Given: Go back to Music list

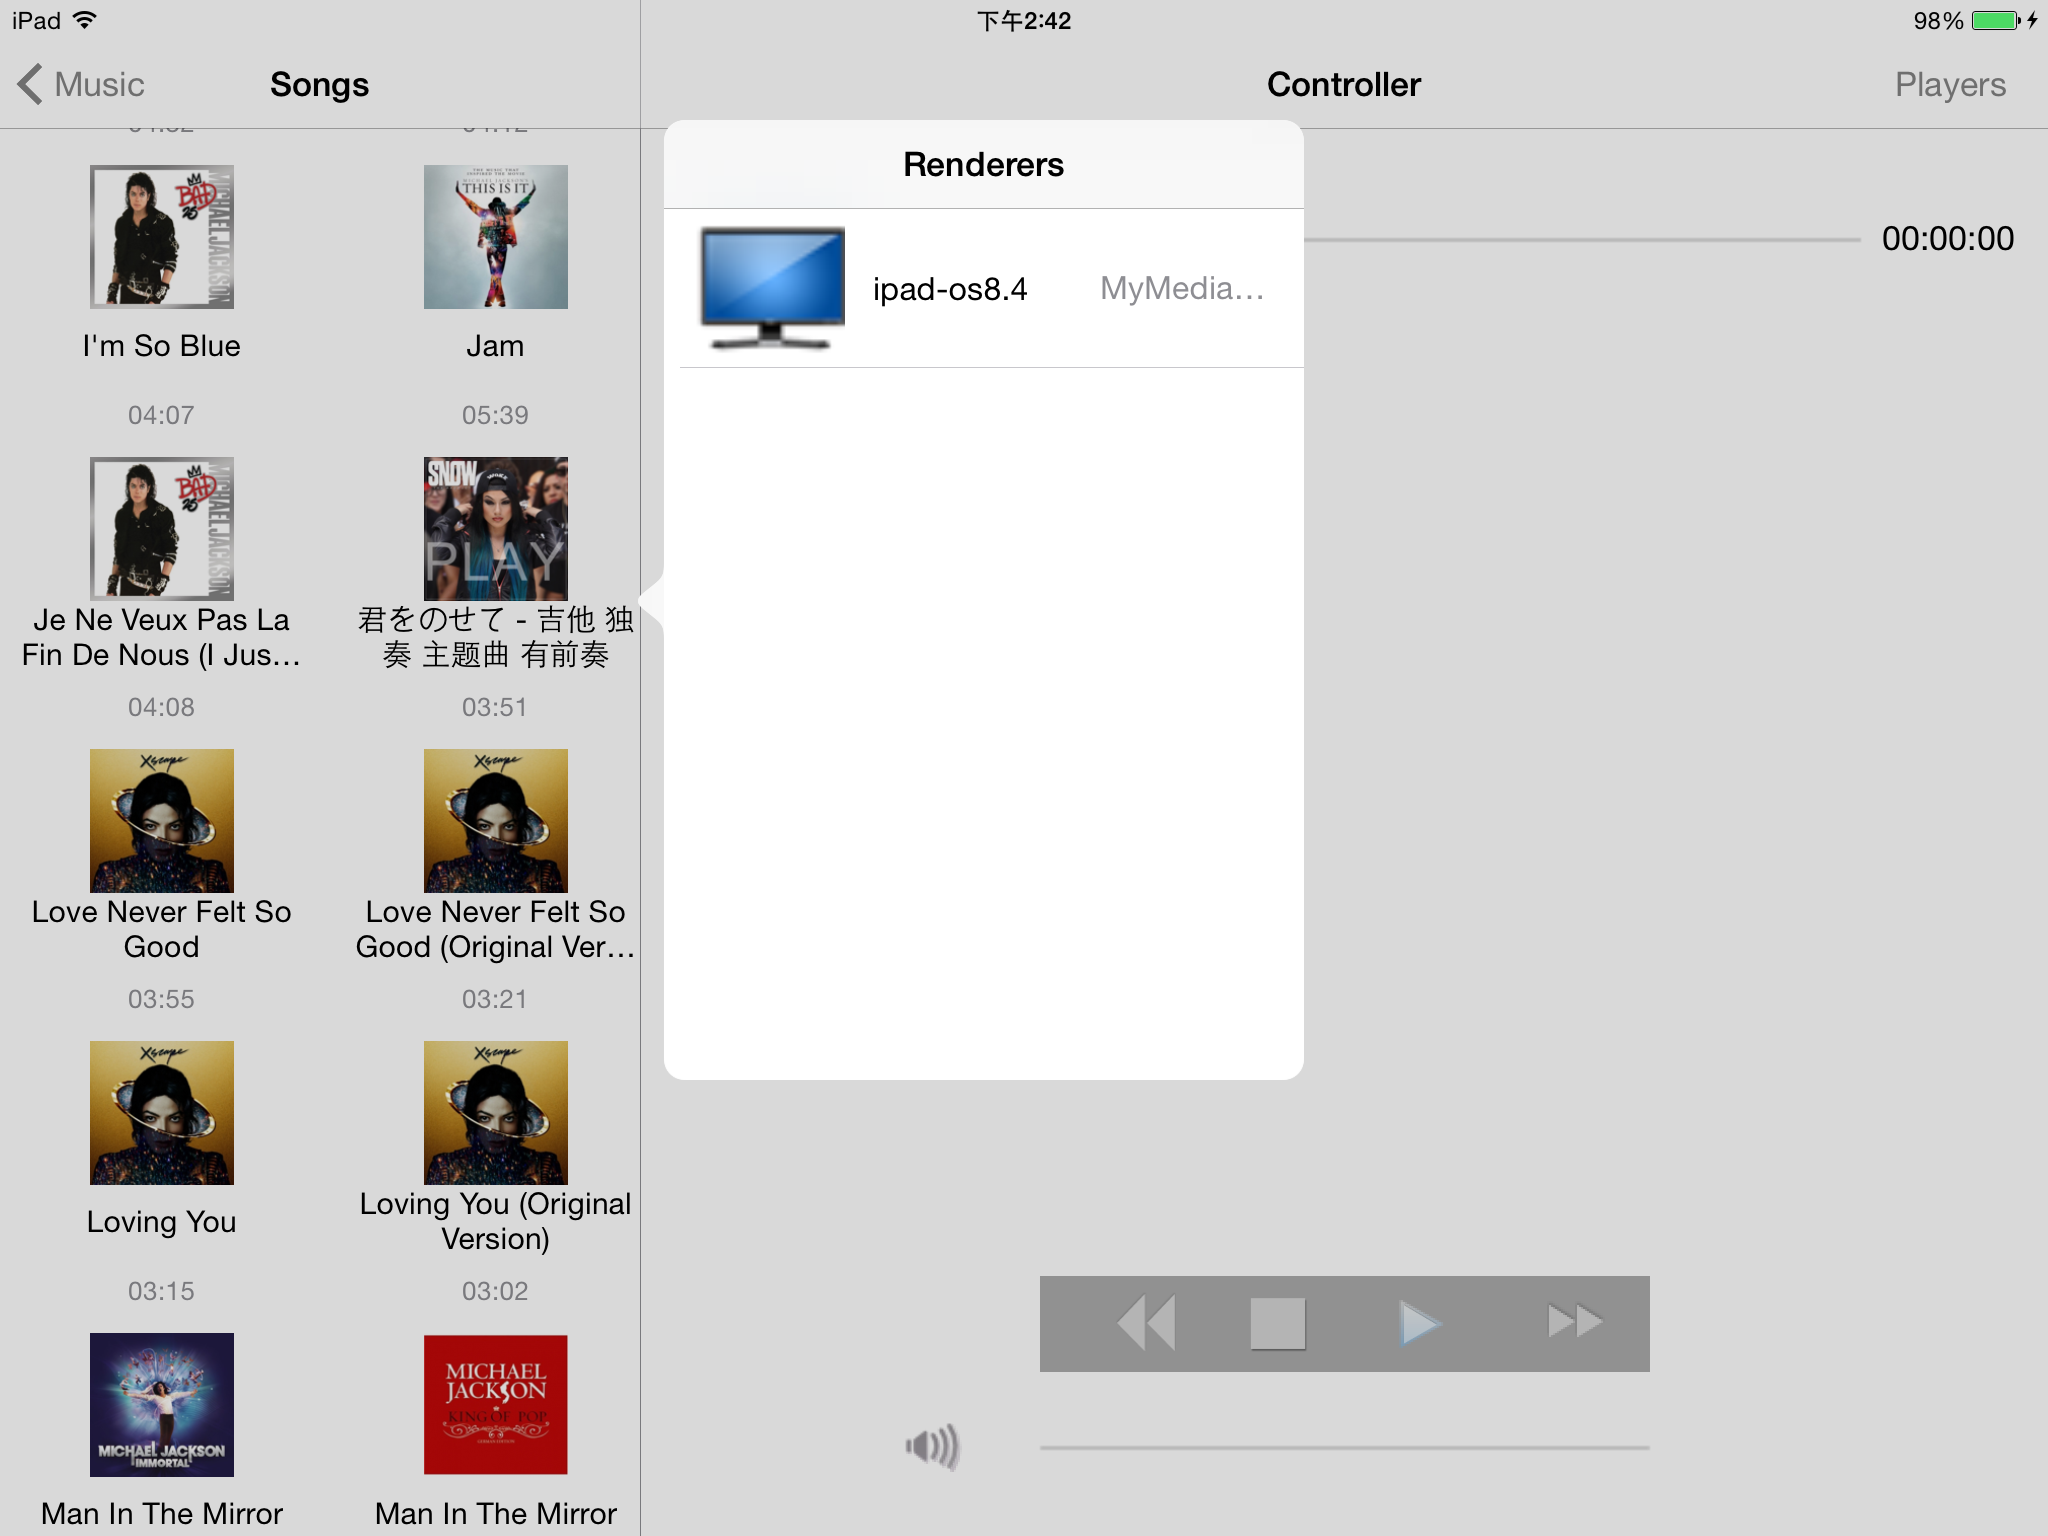Looking at the screenshot, I should [x=99, y=84].
